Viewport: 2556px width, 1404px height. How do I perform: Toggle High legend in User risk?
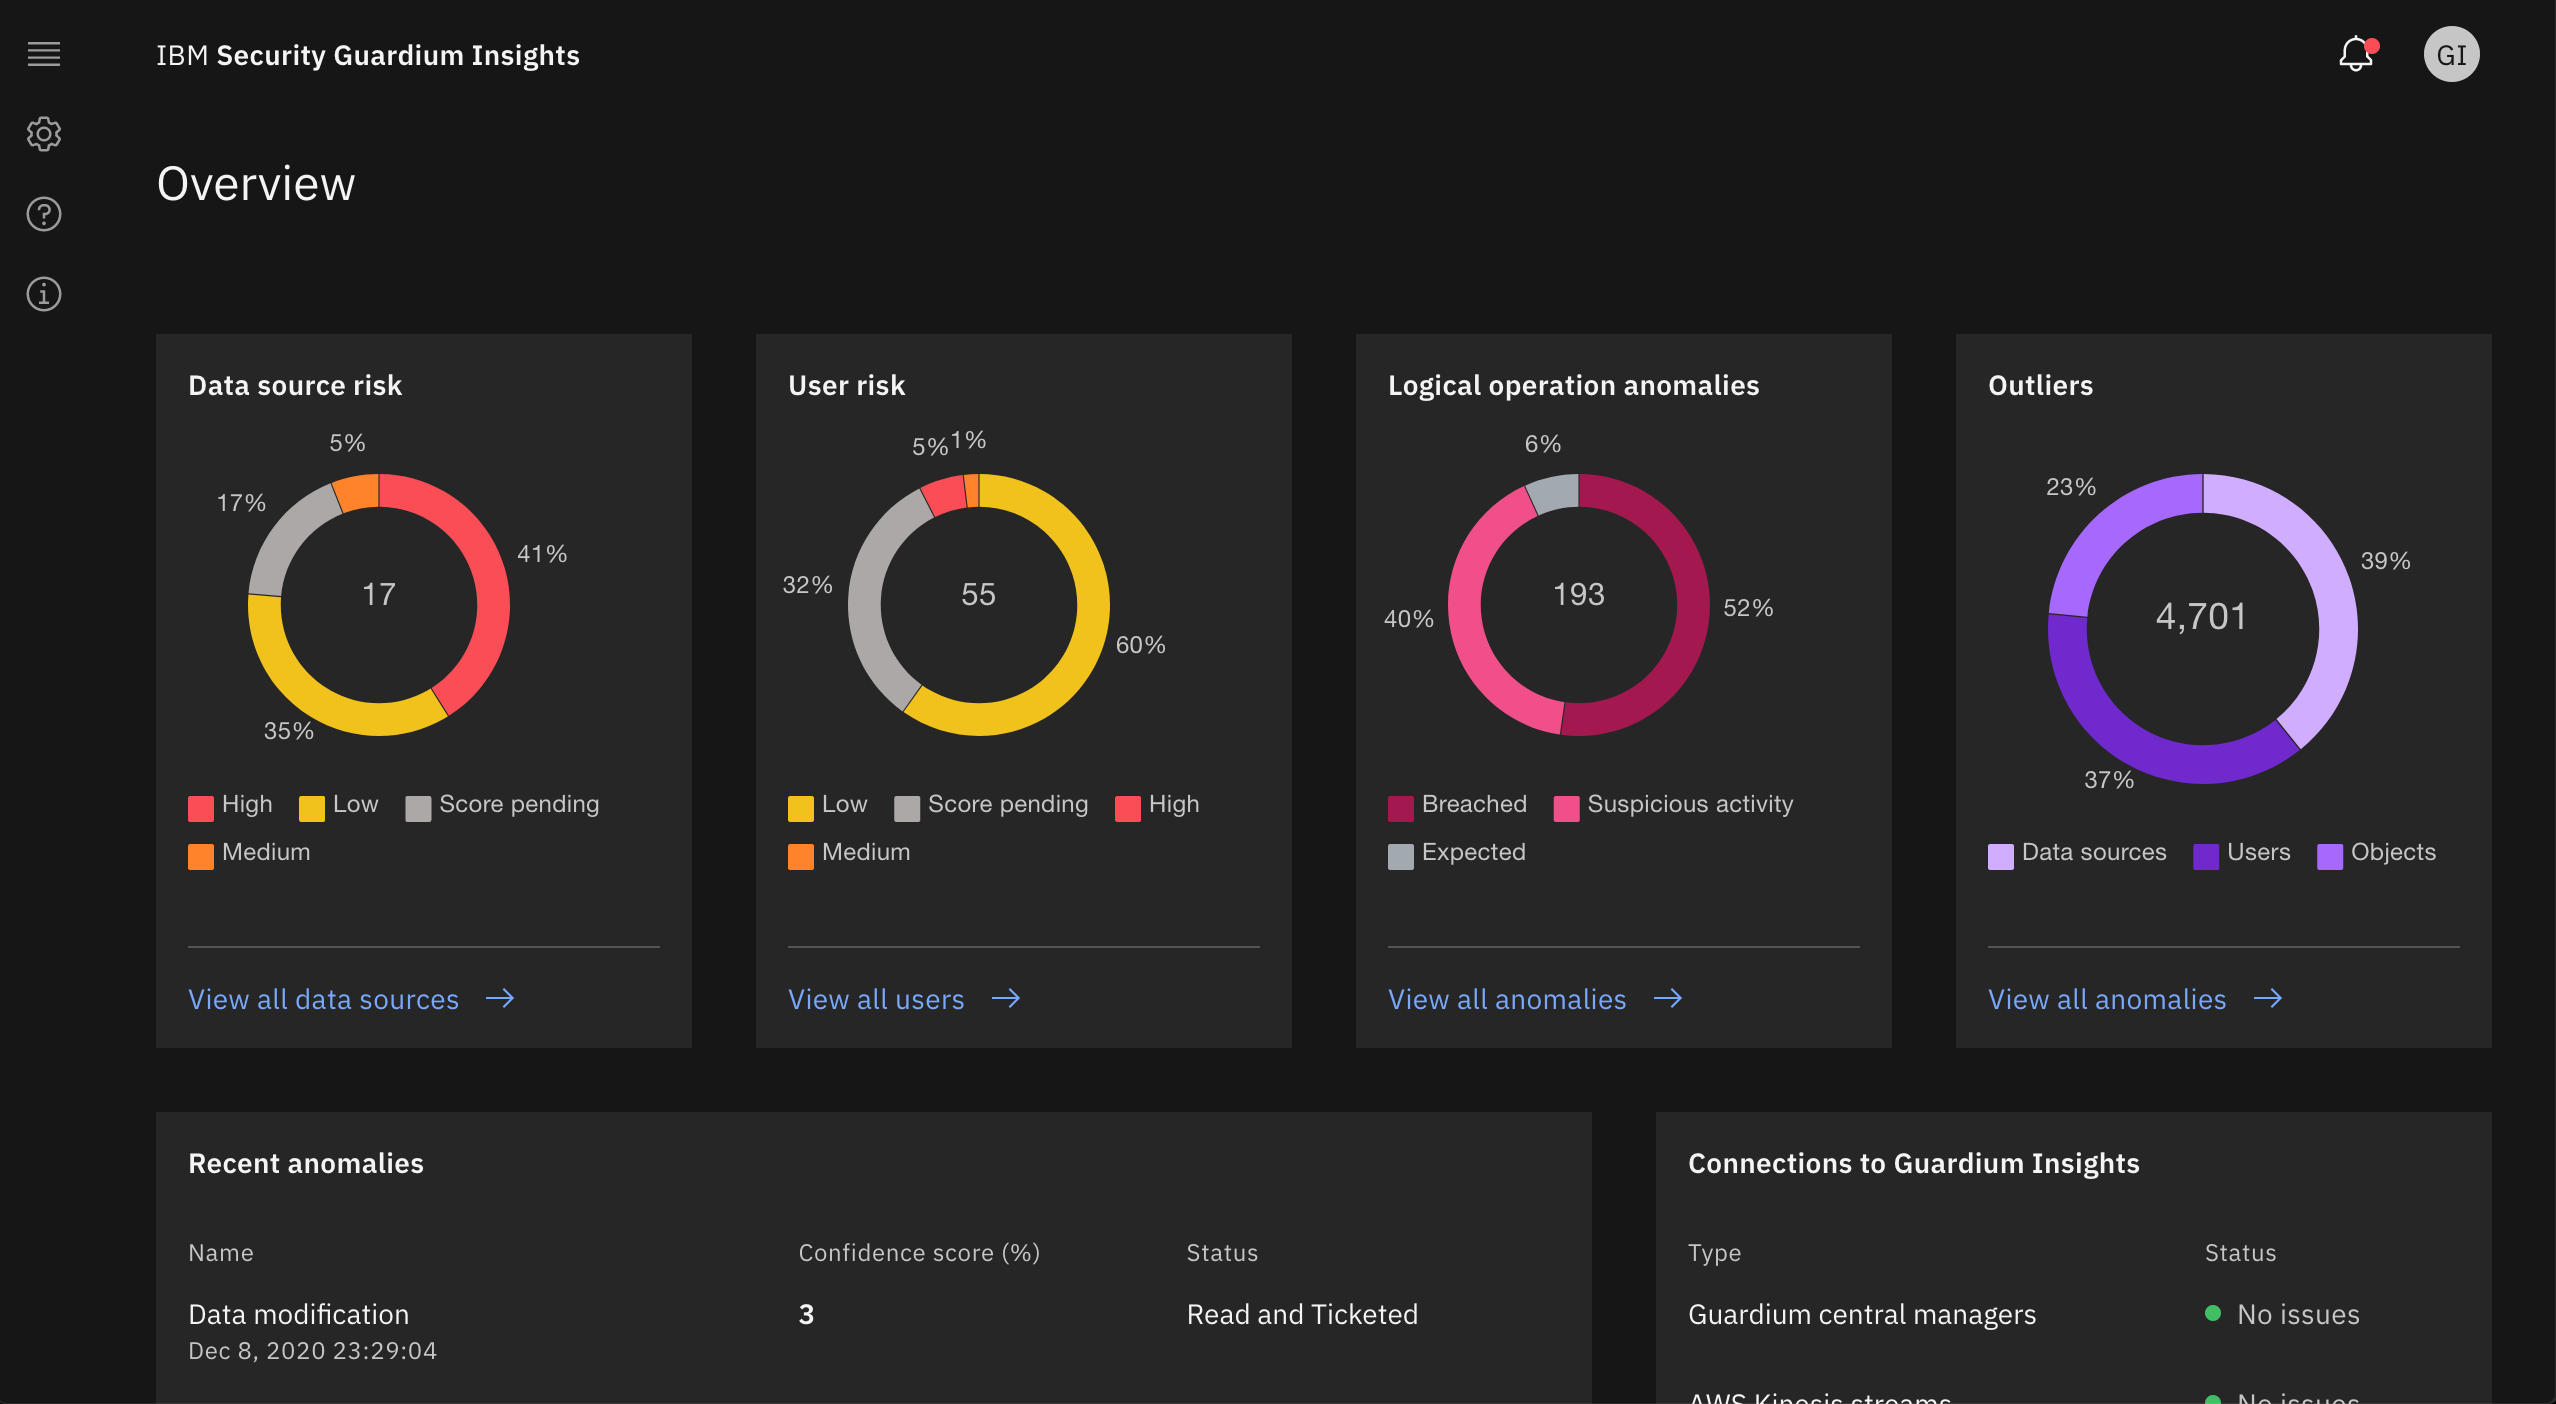click(x=1157, y=805)
